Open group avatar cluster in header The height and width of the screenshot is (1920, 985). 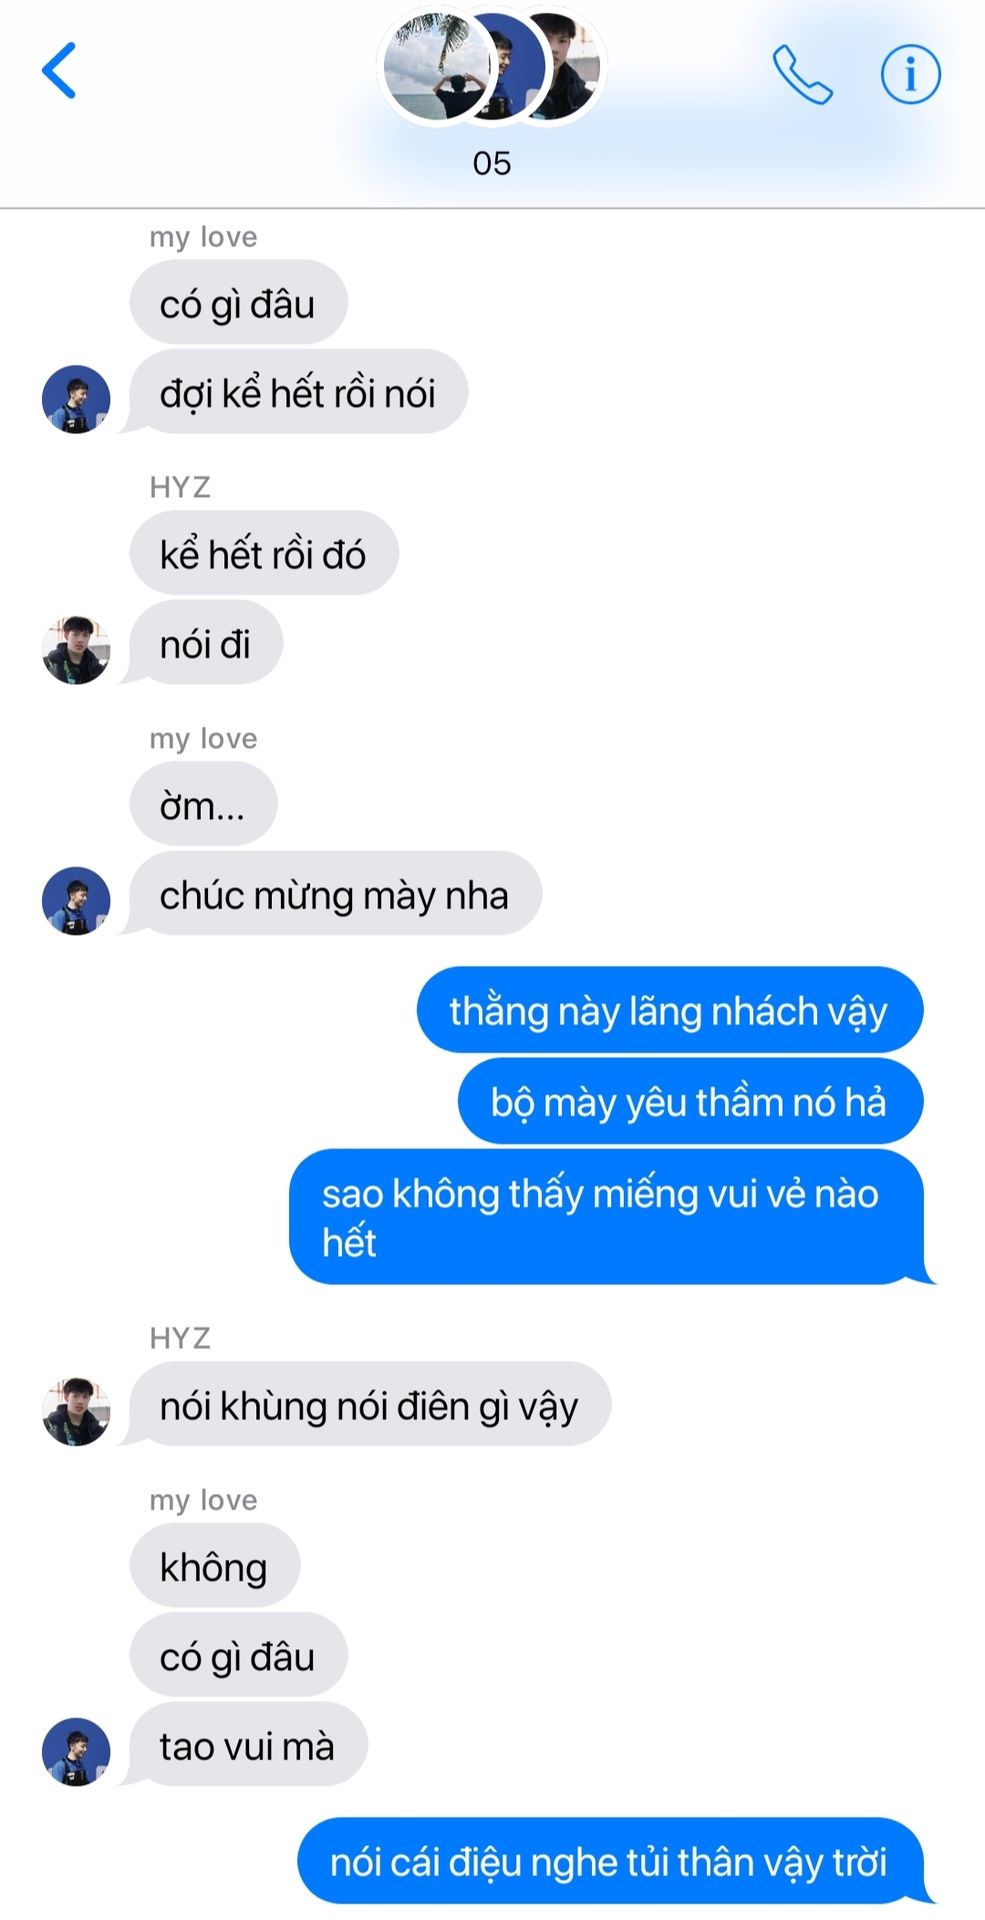pos(492,68)
